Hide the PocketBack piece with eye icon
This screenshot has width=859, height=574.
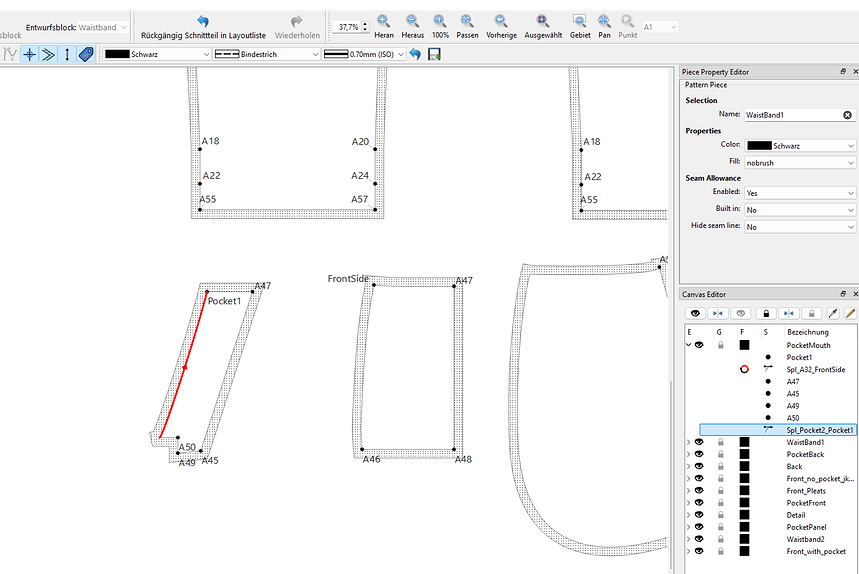(699, 454)
